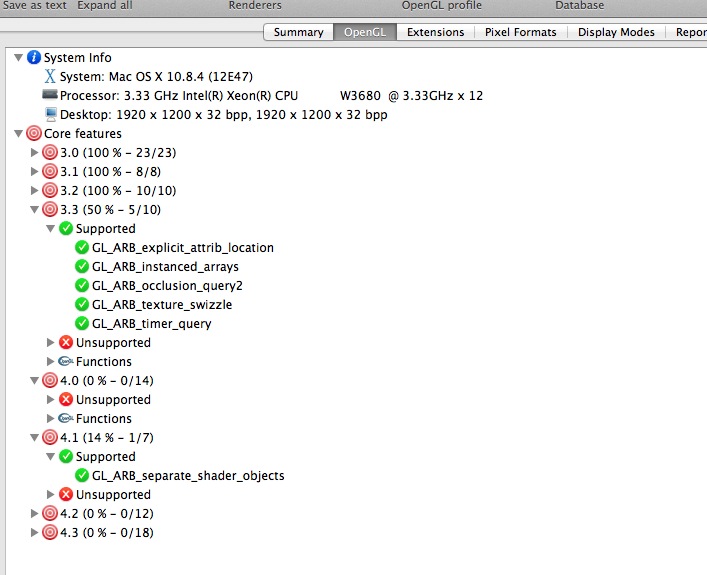Viewport: 707px width, 575px height.
Task: Click the target icon next to 3.1
Action: coord(50,171)
